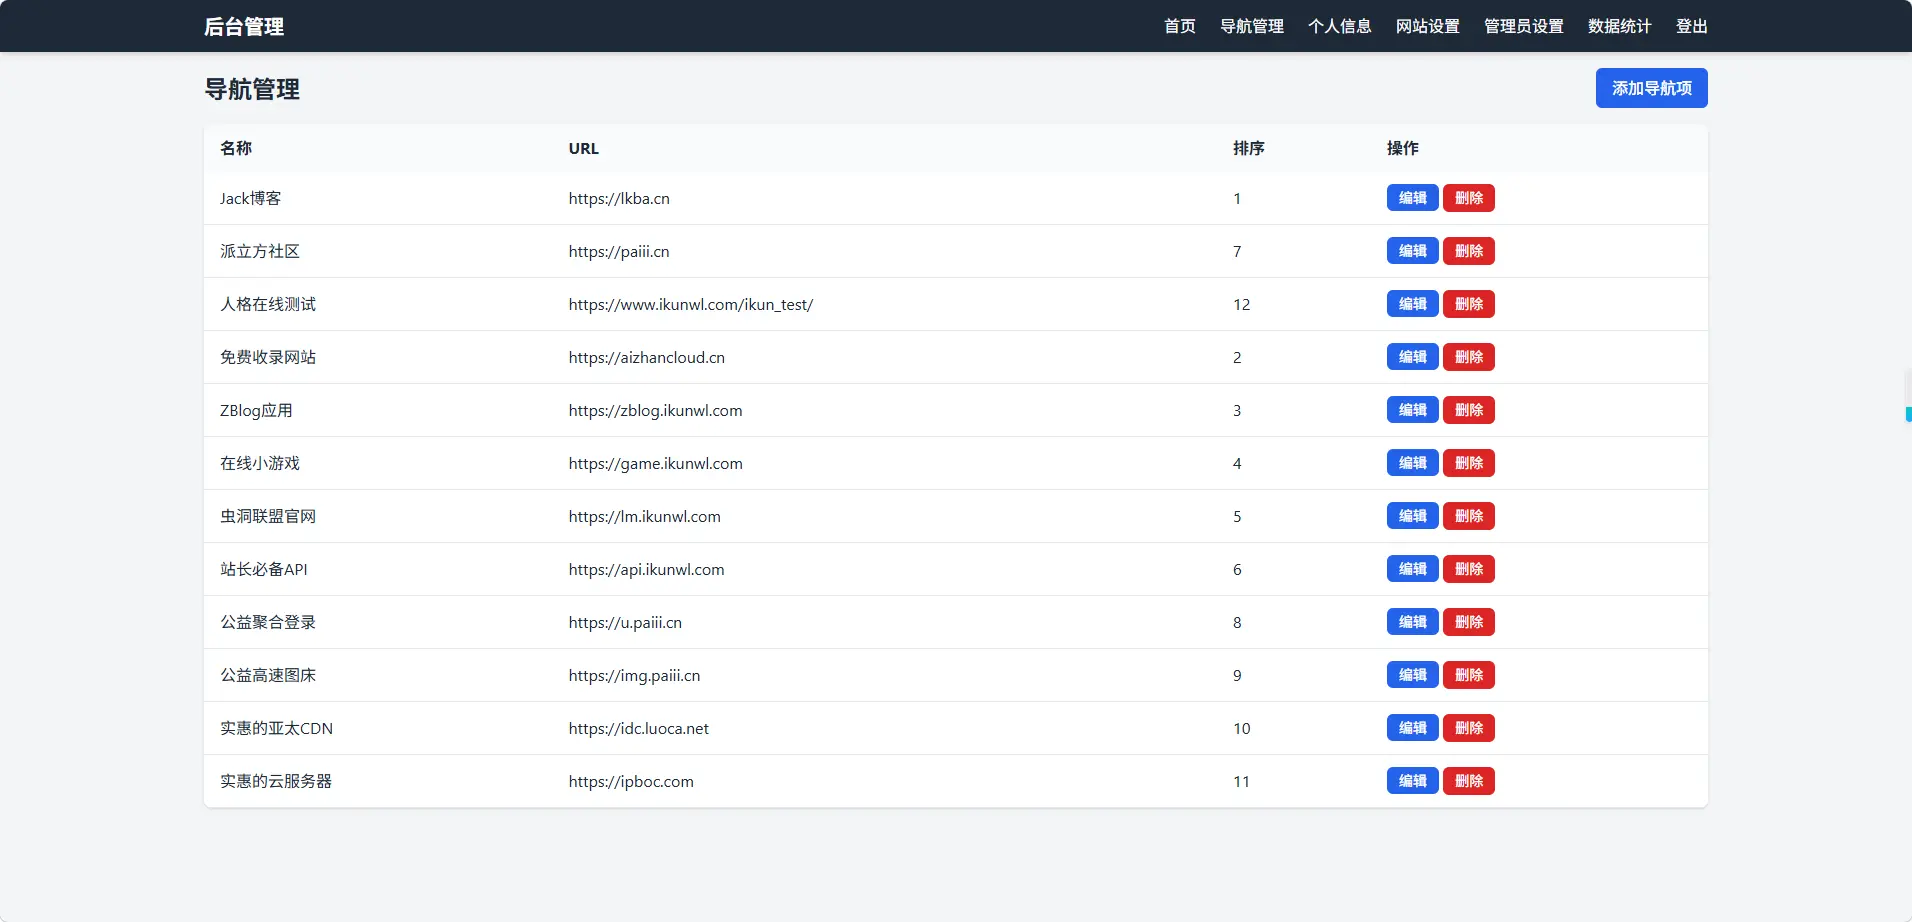Delete the 在线小游戏 entry
This screenshot has height=922, width=1912.
1468,463
